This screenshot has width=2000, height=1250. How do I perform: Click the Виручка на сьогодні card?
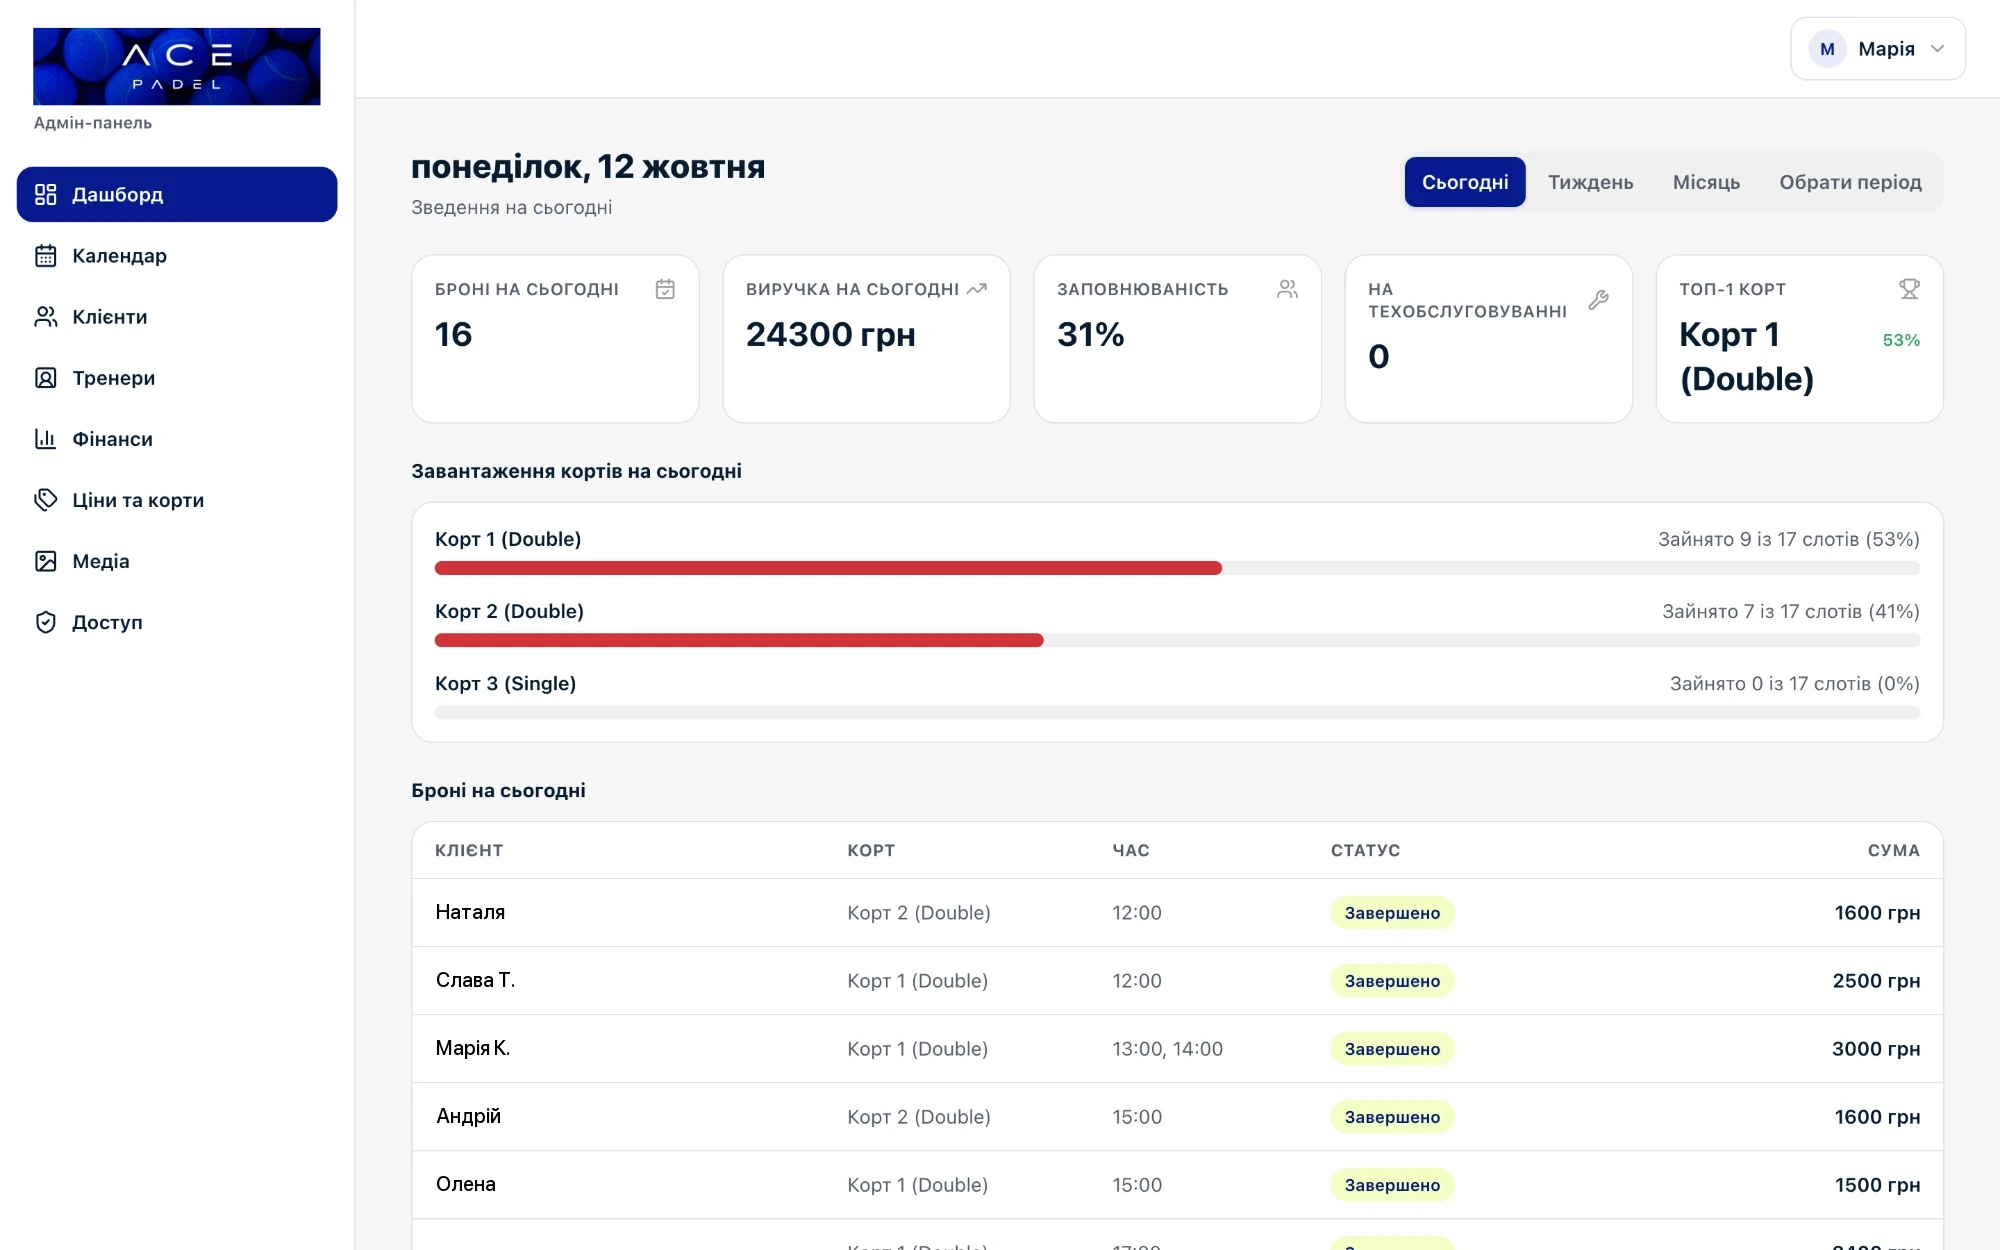[x=866, y=338]
